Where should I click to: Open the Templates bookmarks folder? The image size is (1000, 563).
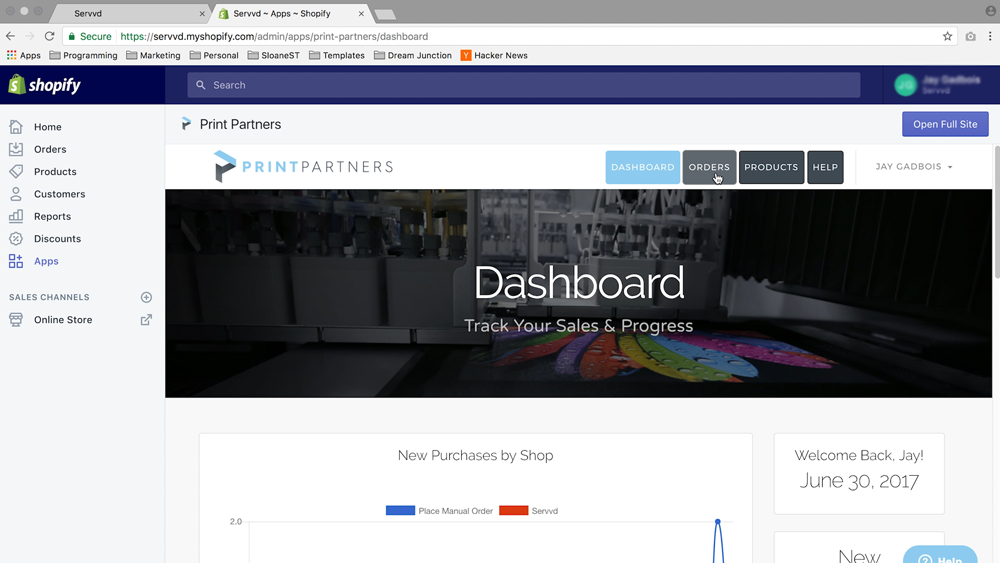(x=337, y=55)
